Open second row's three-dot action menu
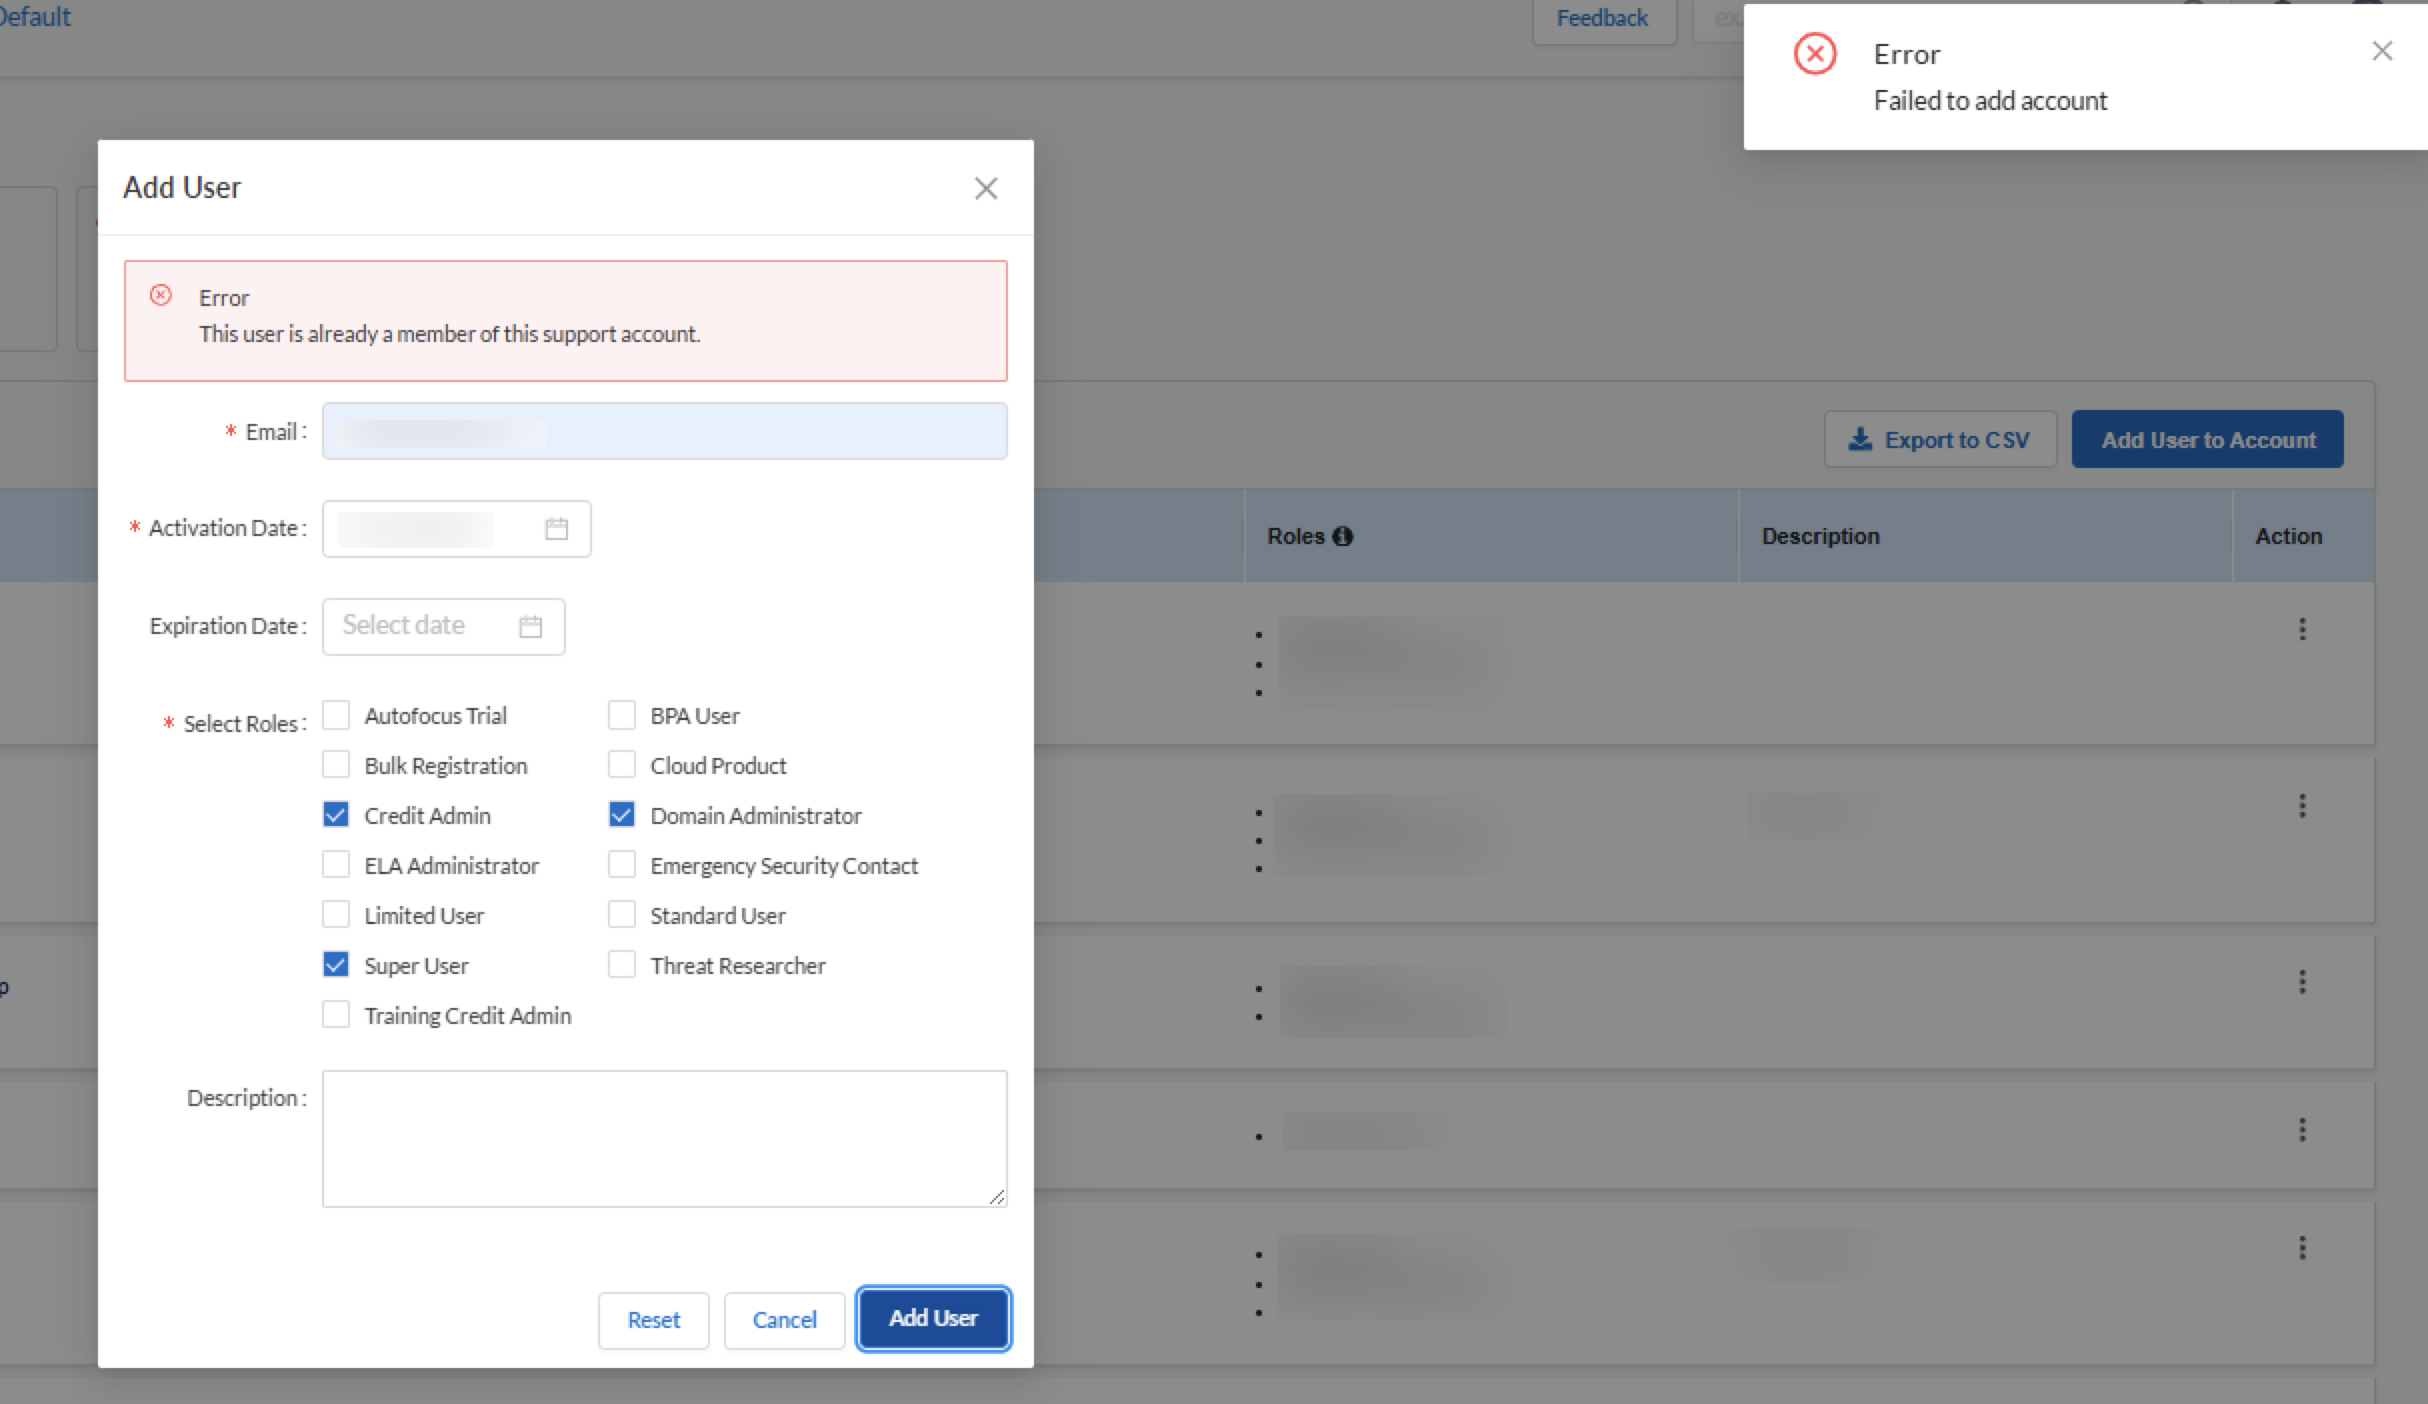The width and height of the screenshot is (2428, 1404). (2302, 806)
